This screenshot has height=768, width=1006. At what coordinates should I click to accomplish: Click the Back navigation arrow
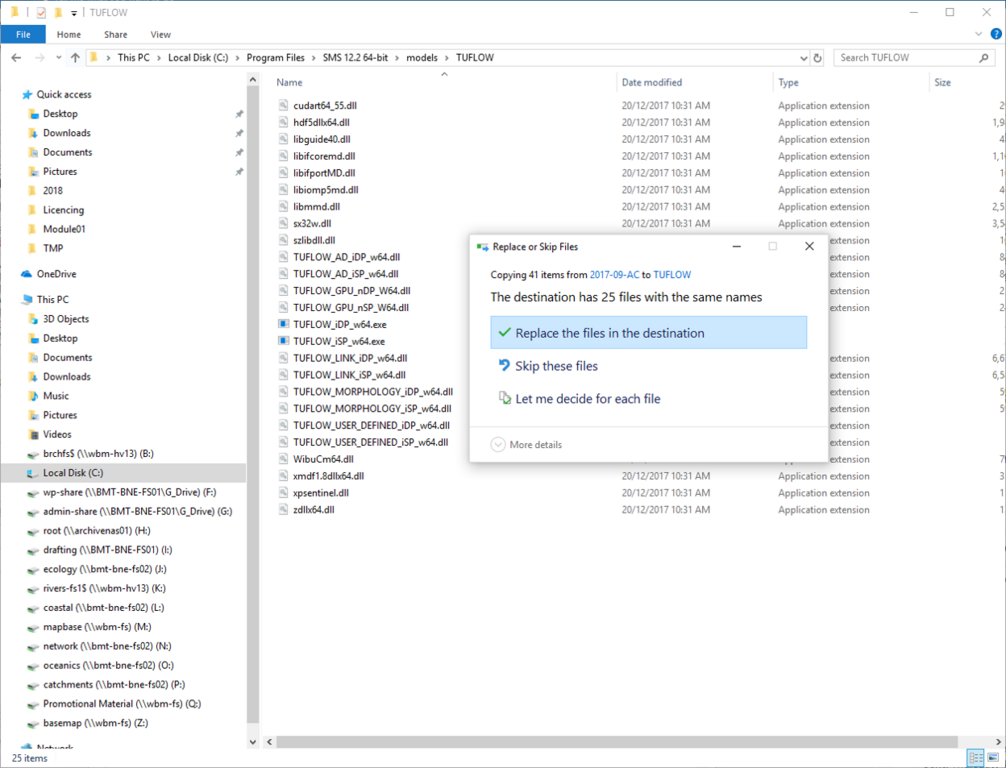(16, 58)
